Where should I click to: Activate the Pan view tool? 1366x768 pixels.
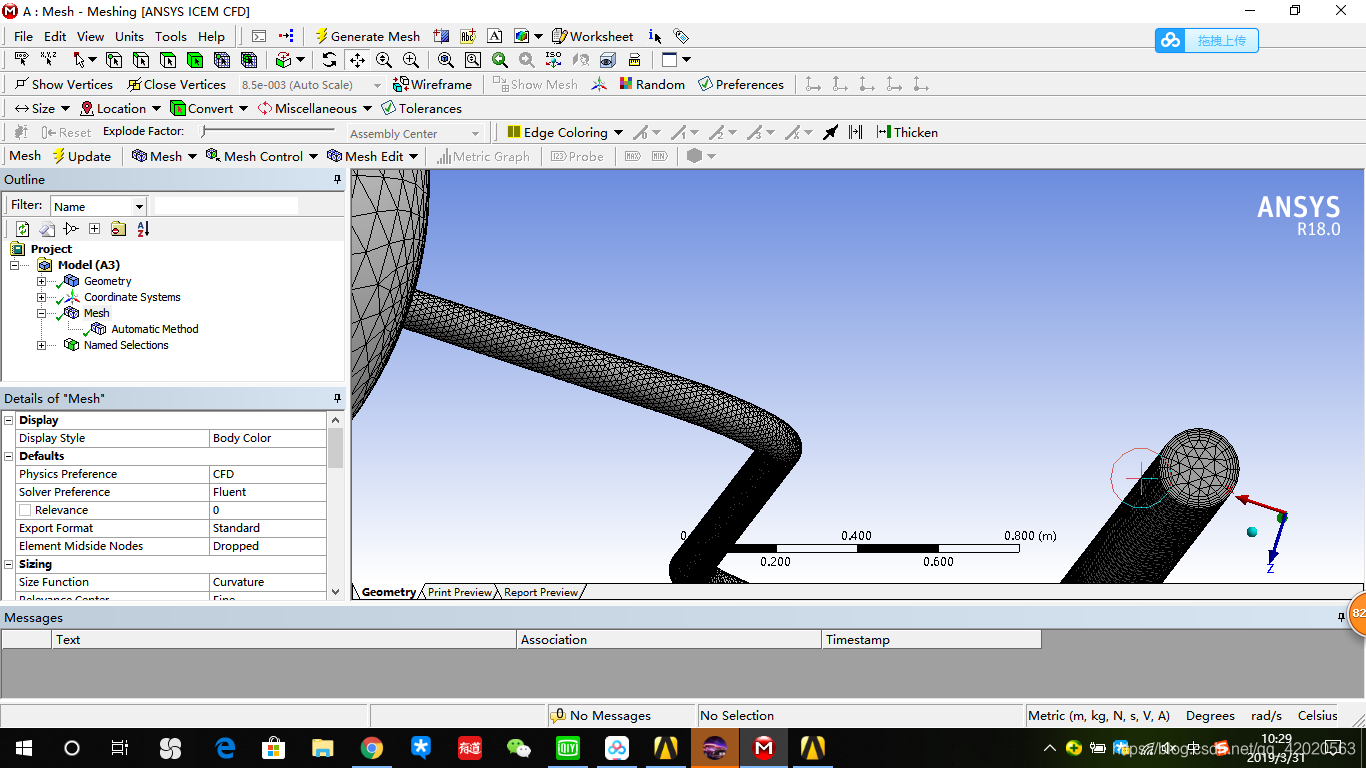(x=357, y=60)
